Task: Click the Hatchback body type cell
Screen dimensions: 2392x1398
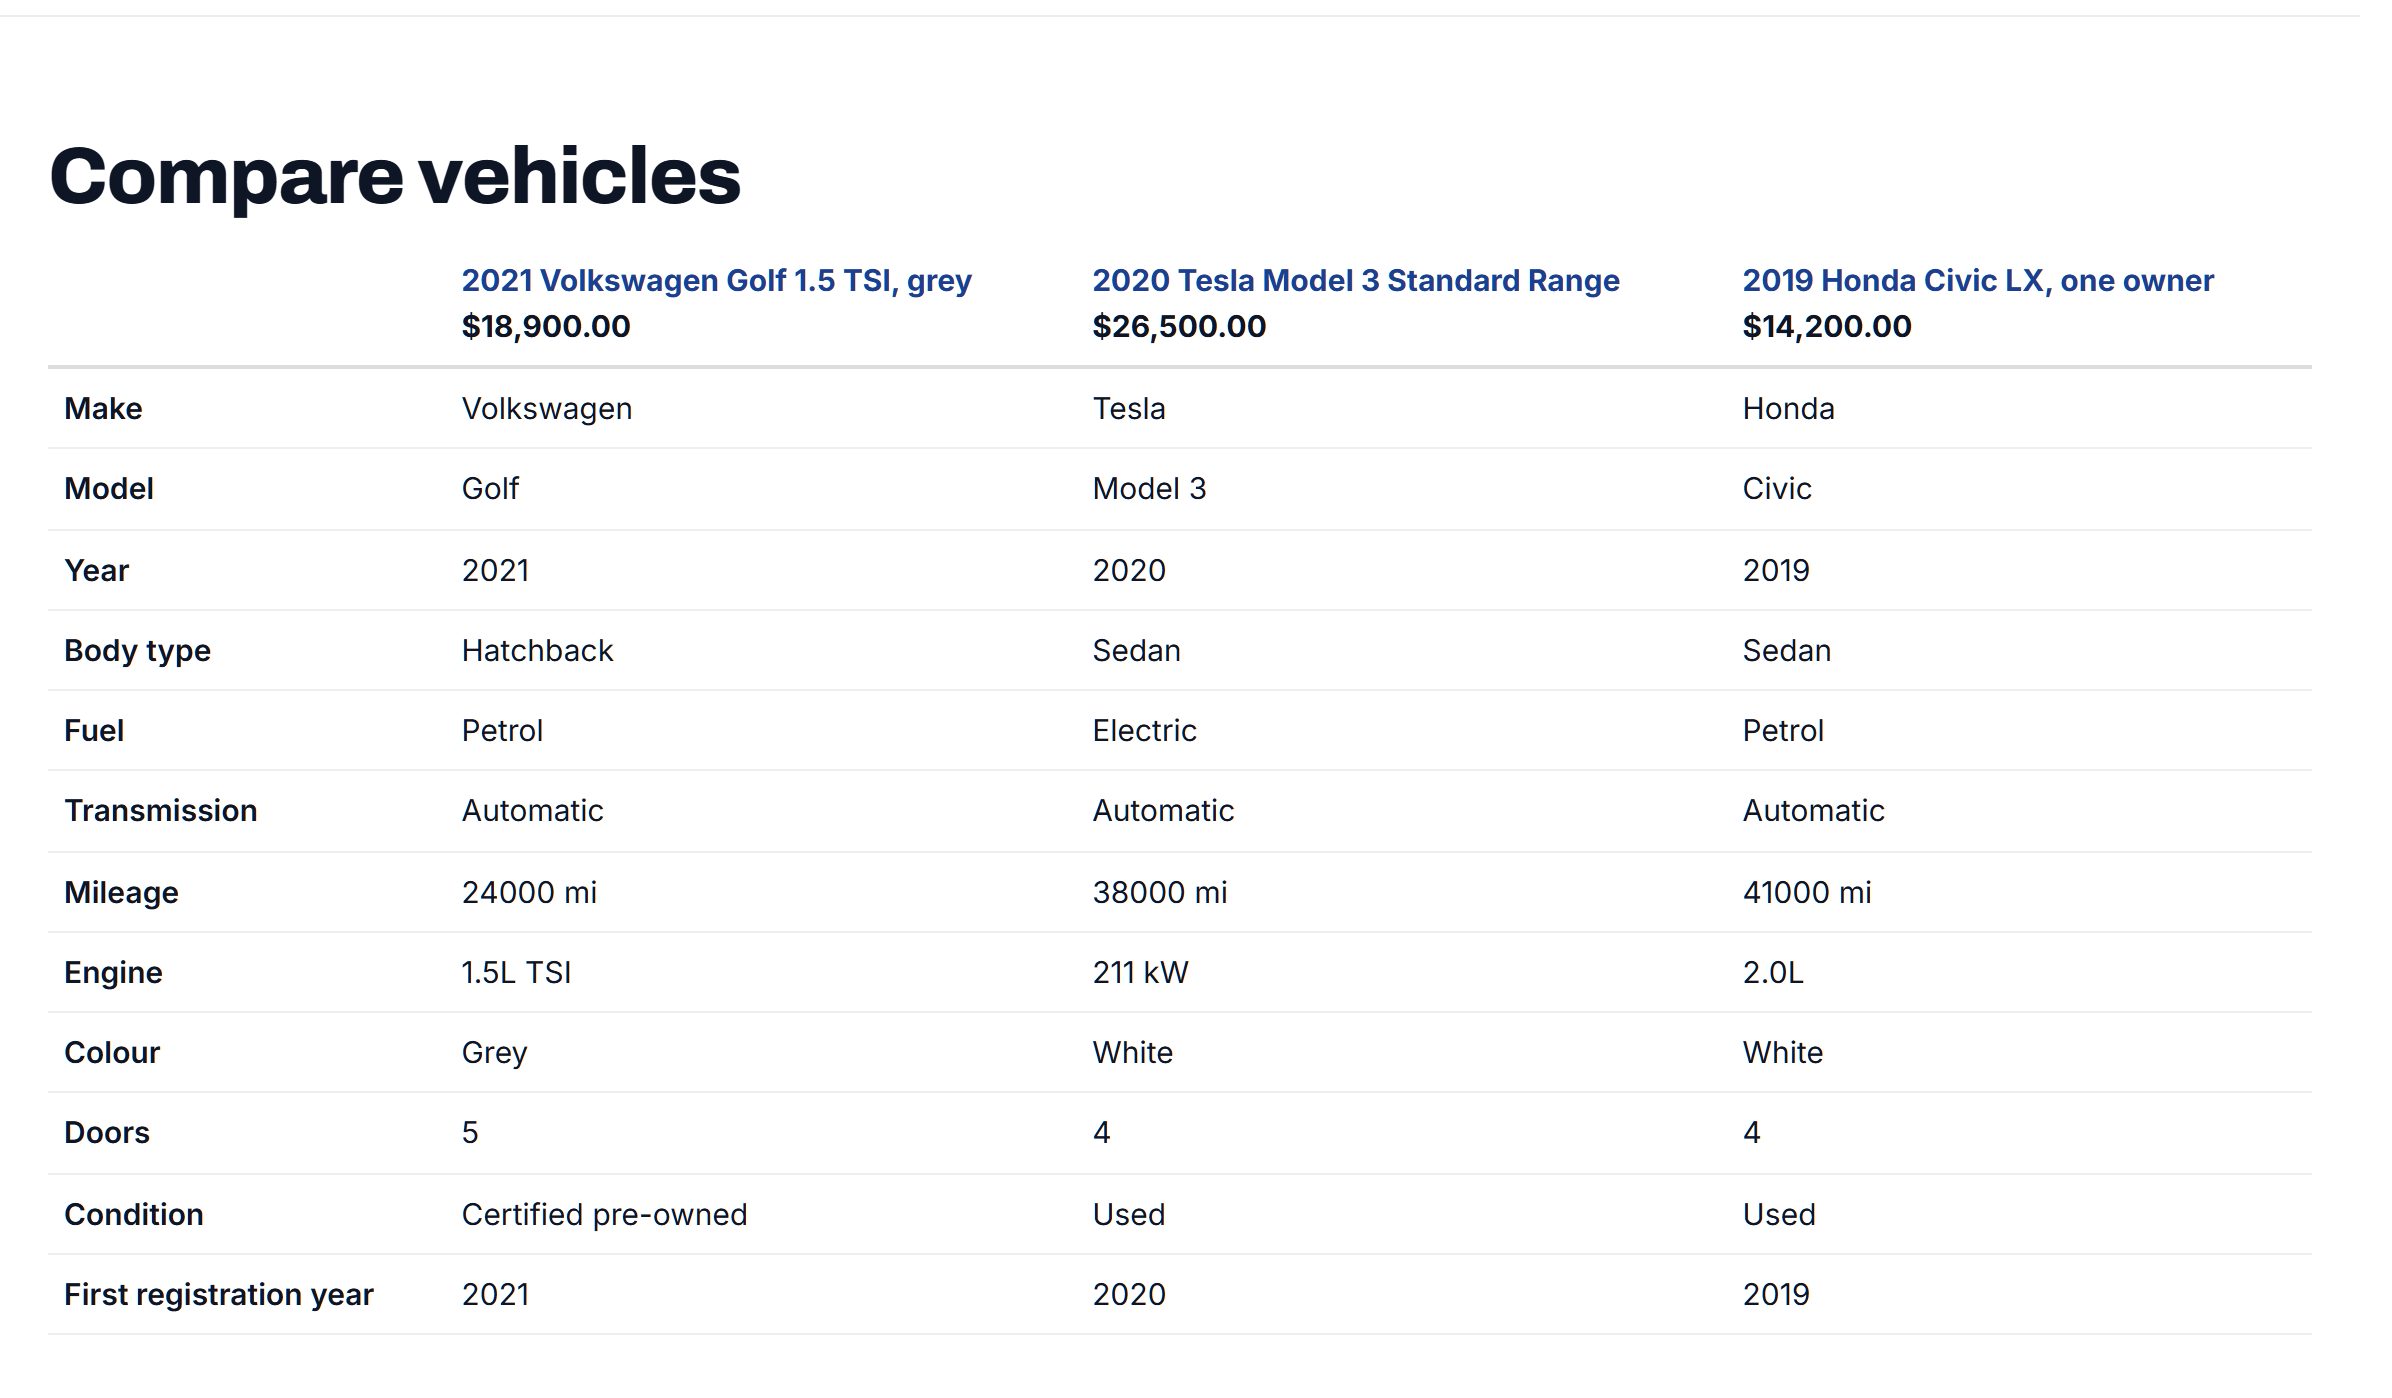Action: (x=537, y=651)
